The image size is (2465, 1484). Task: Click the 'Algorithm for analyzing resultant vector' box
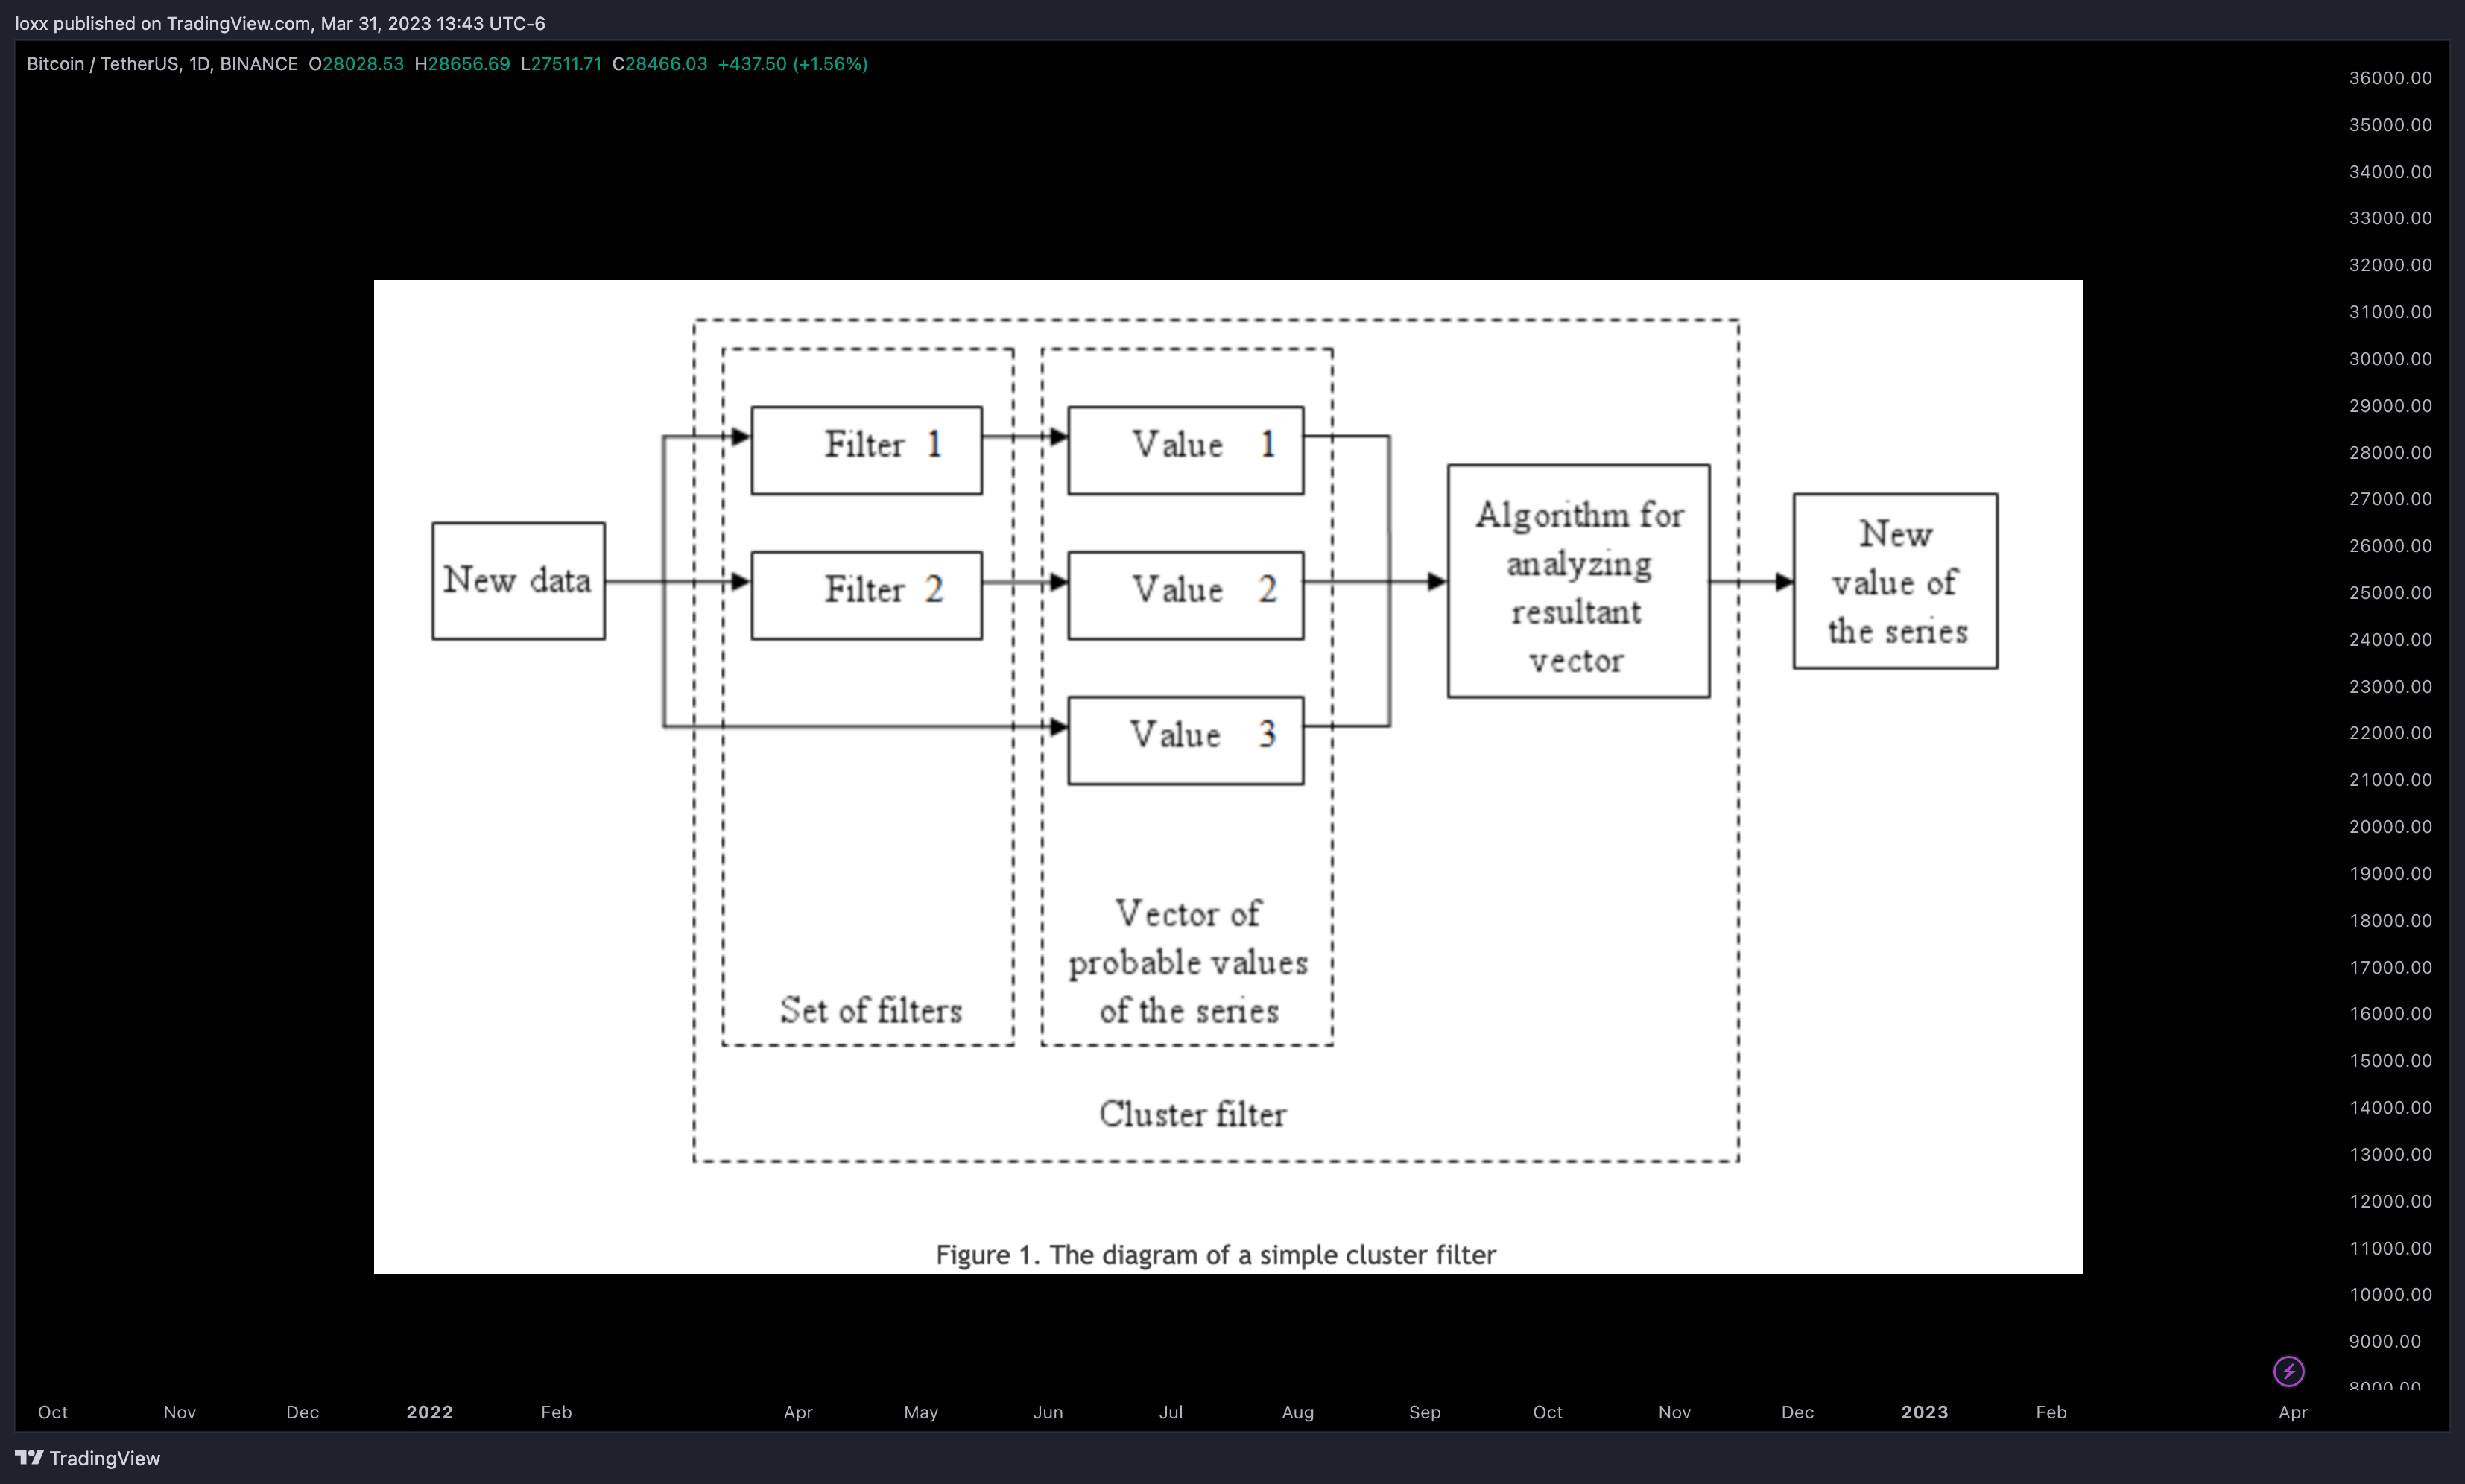click(x=1579, y=581)
